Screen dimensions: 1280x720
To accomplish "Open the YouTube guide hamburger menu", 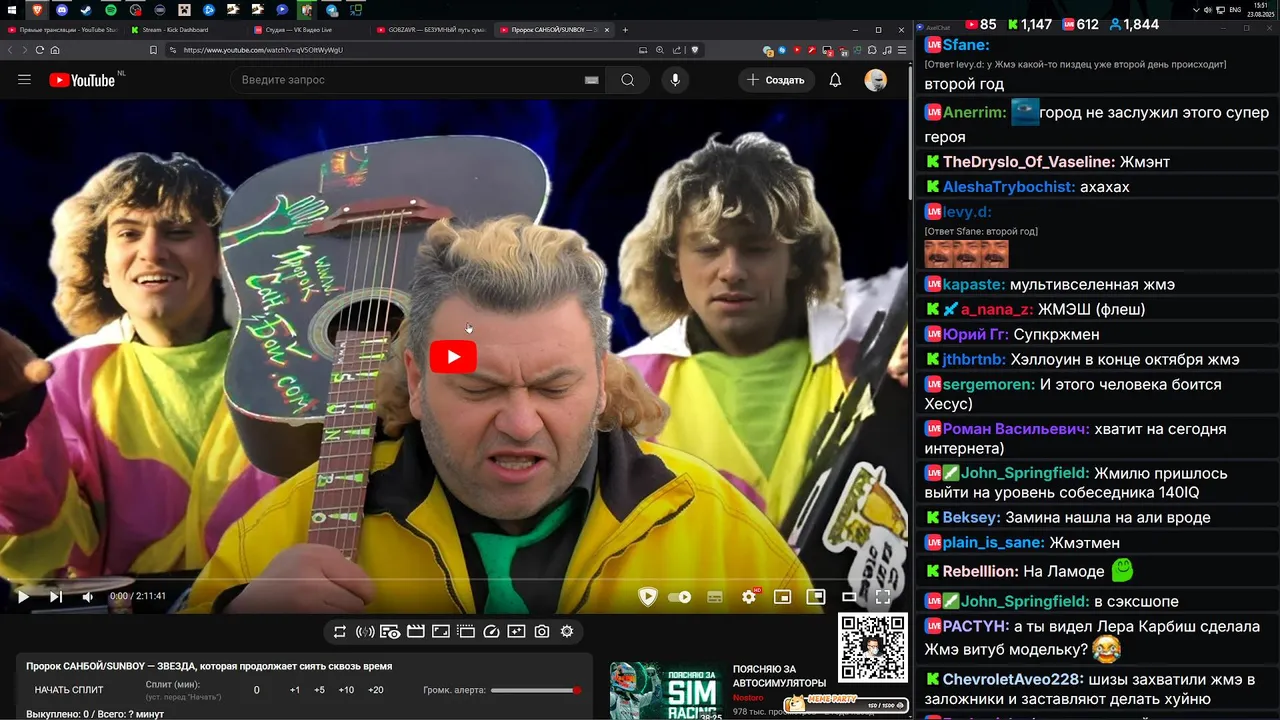I will pos(24,80).
